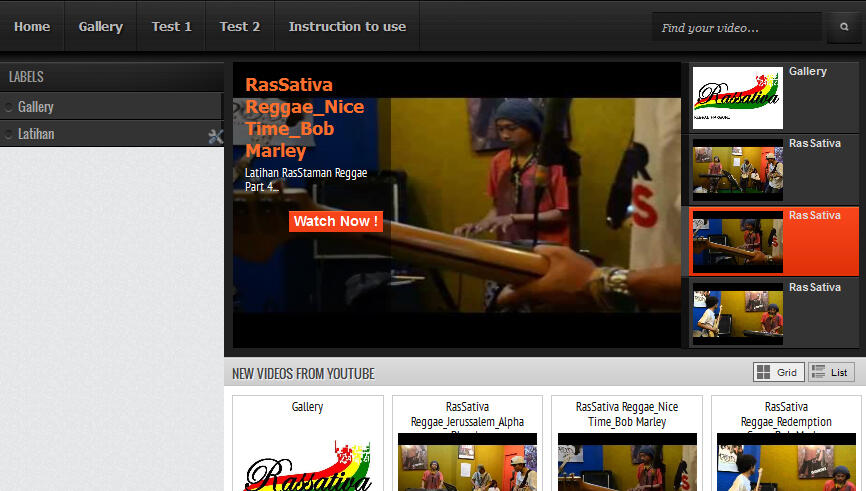Click the LABELS sidebar heading
Image resolution: width=866 pixels, height=491 pixels.
point(26,77)
